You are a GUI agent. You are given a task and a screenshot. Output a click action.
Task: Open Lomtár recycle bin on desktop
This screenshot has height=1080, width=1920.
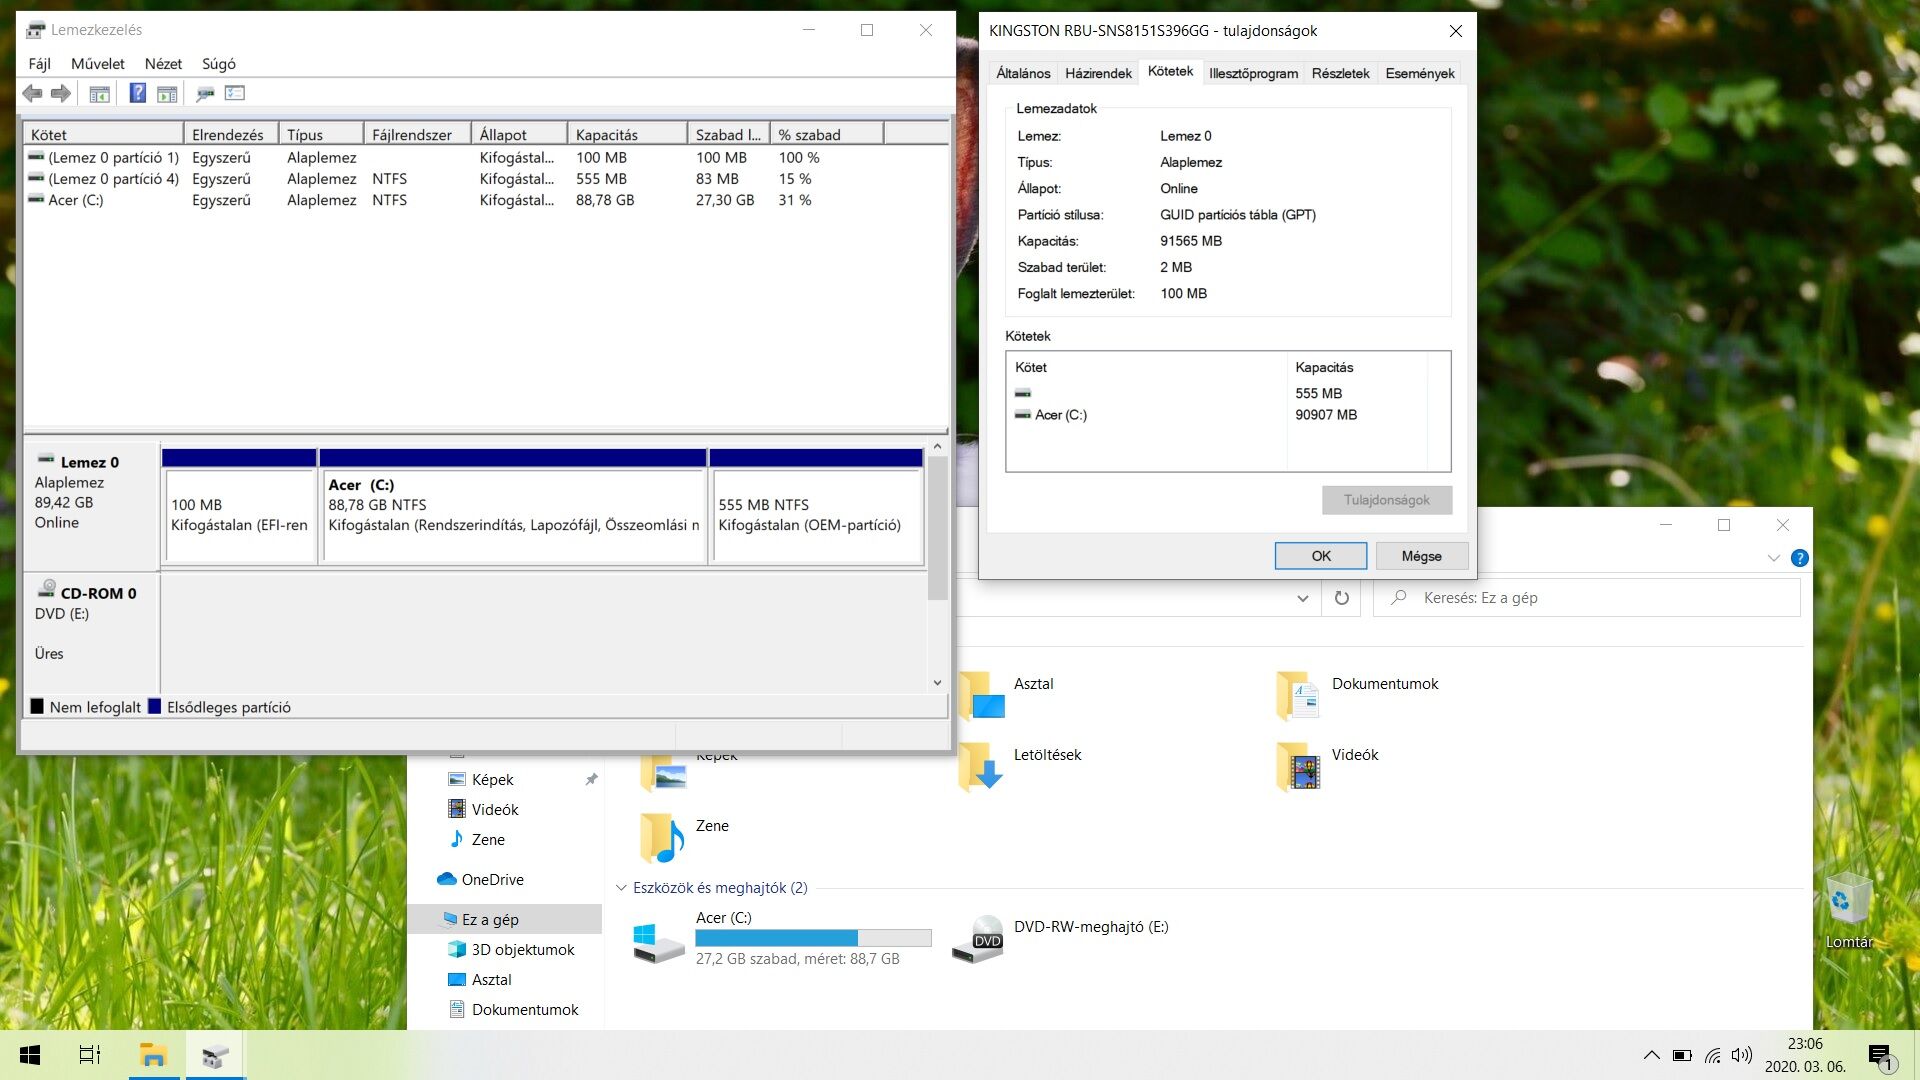[1848, 910]
